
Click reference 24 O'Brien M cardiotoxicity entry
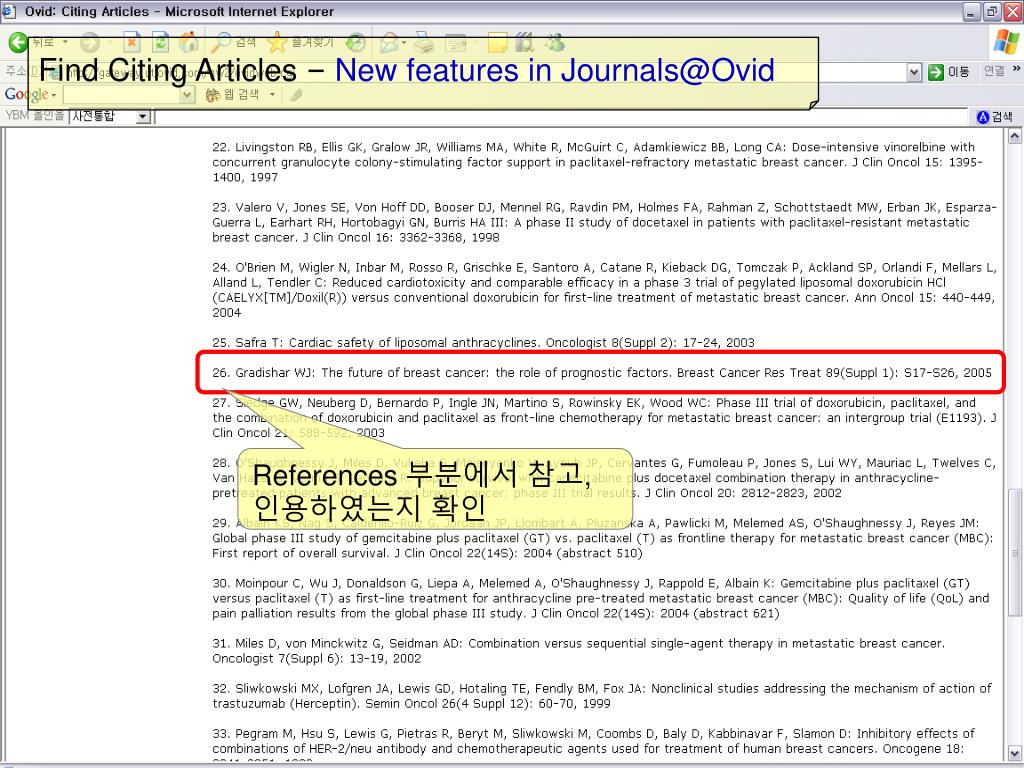[x=604, y=290]
